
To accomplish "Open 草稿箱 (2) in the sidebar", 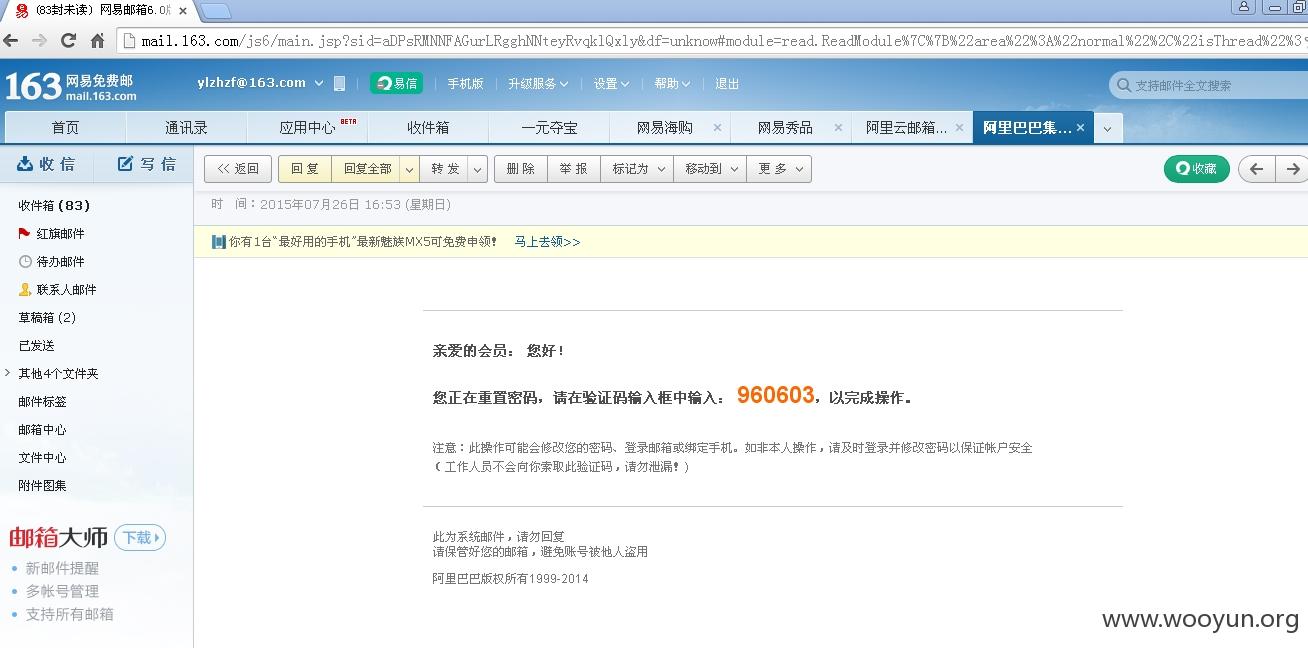I will [47, 317].
